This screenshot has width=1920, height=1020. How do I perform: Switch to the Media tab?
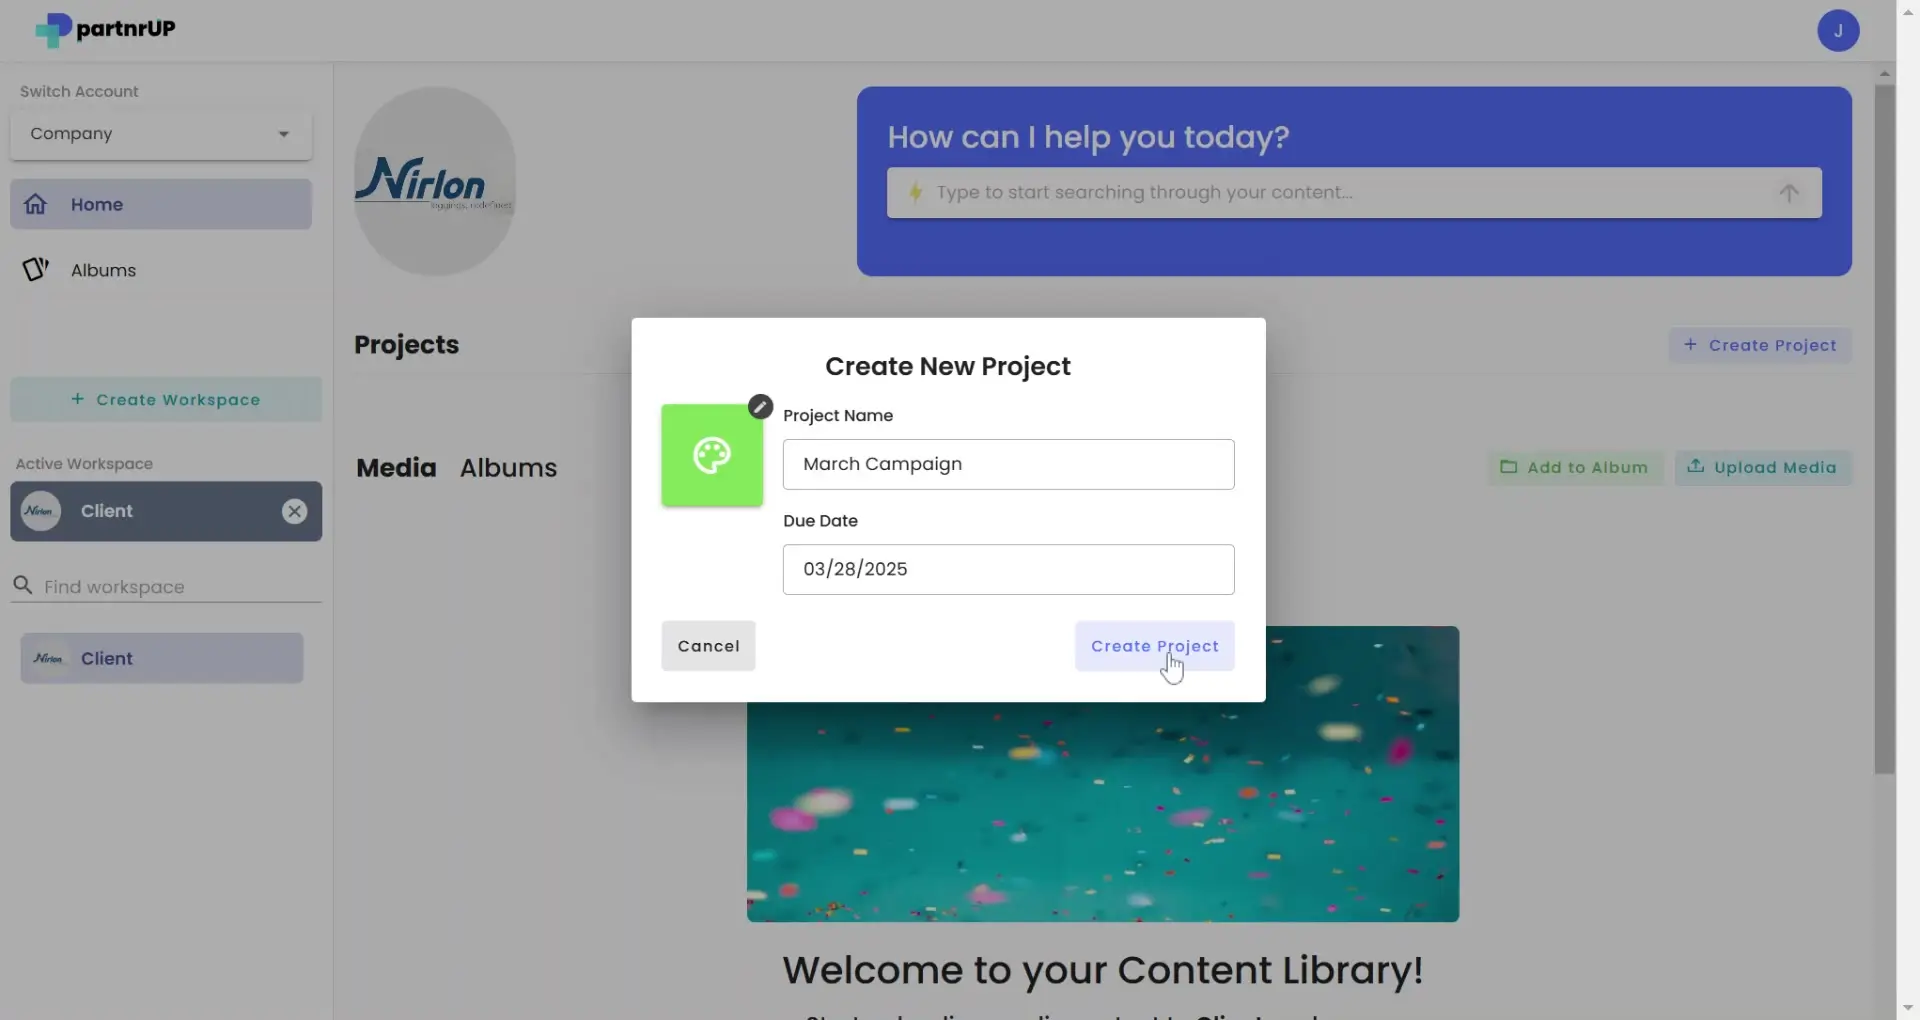coord(396,467)
